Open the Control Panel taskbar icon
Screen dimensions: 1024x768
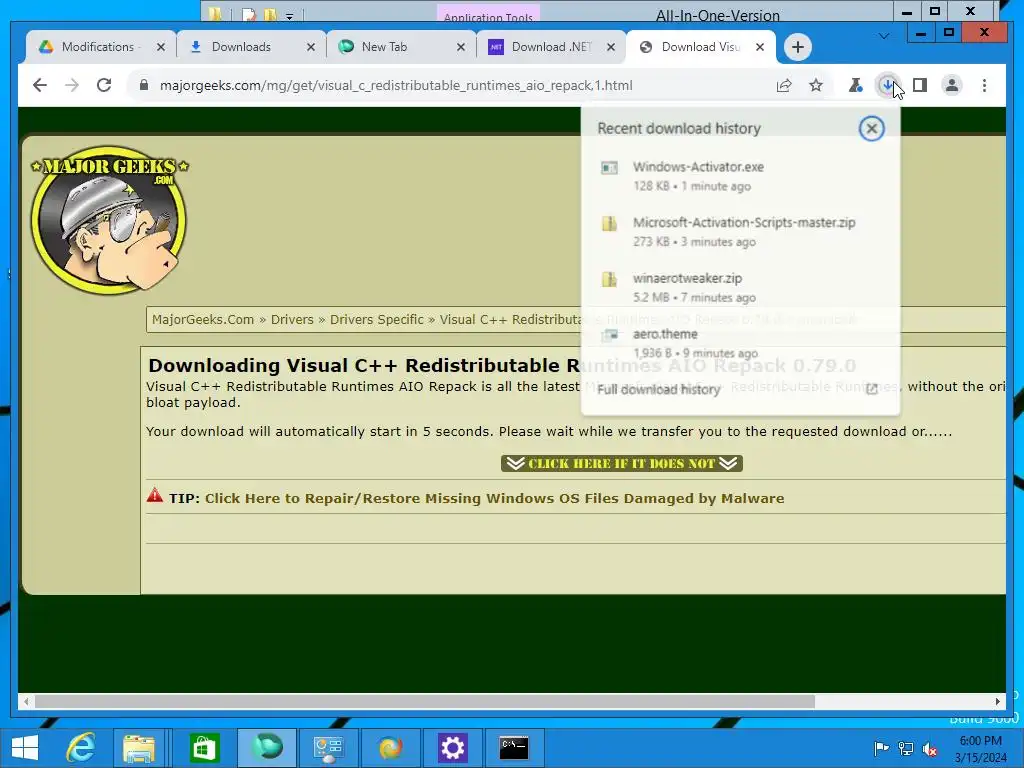point(328,748)
